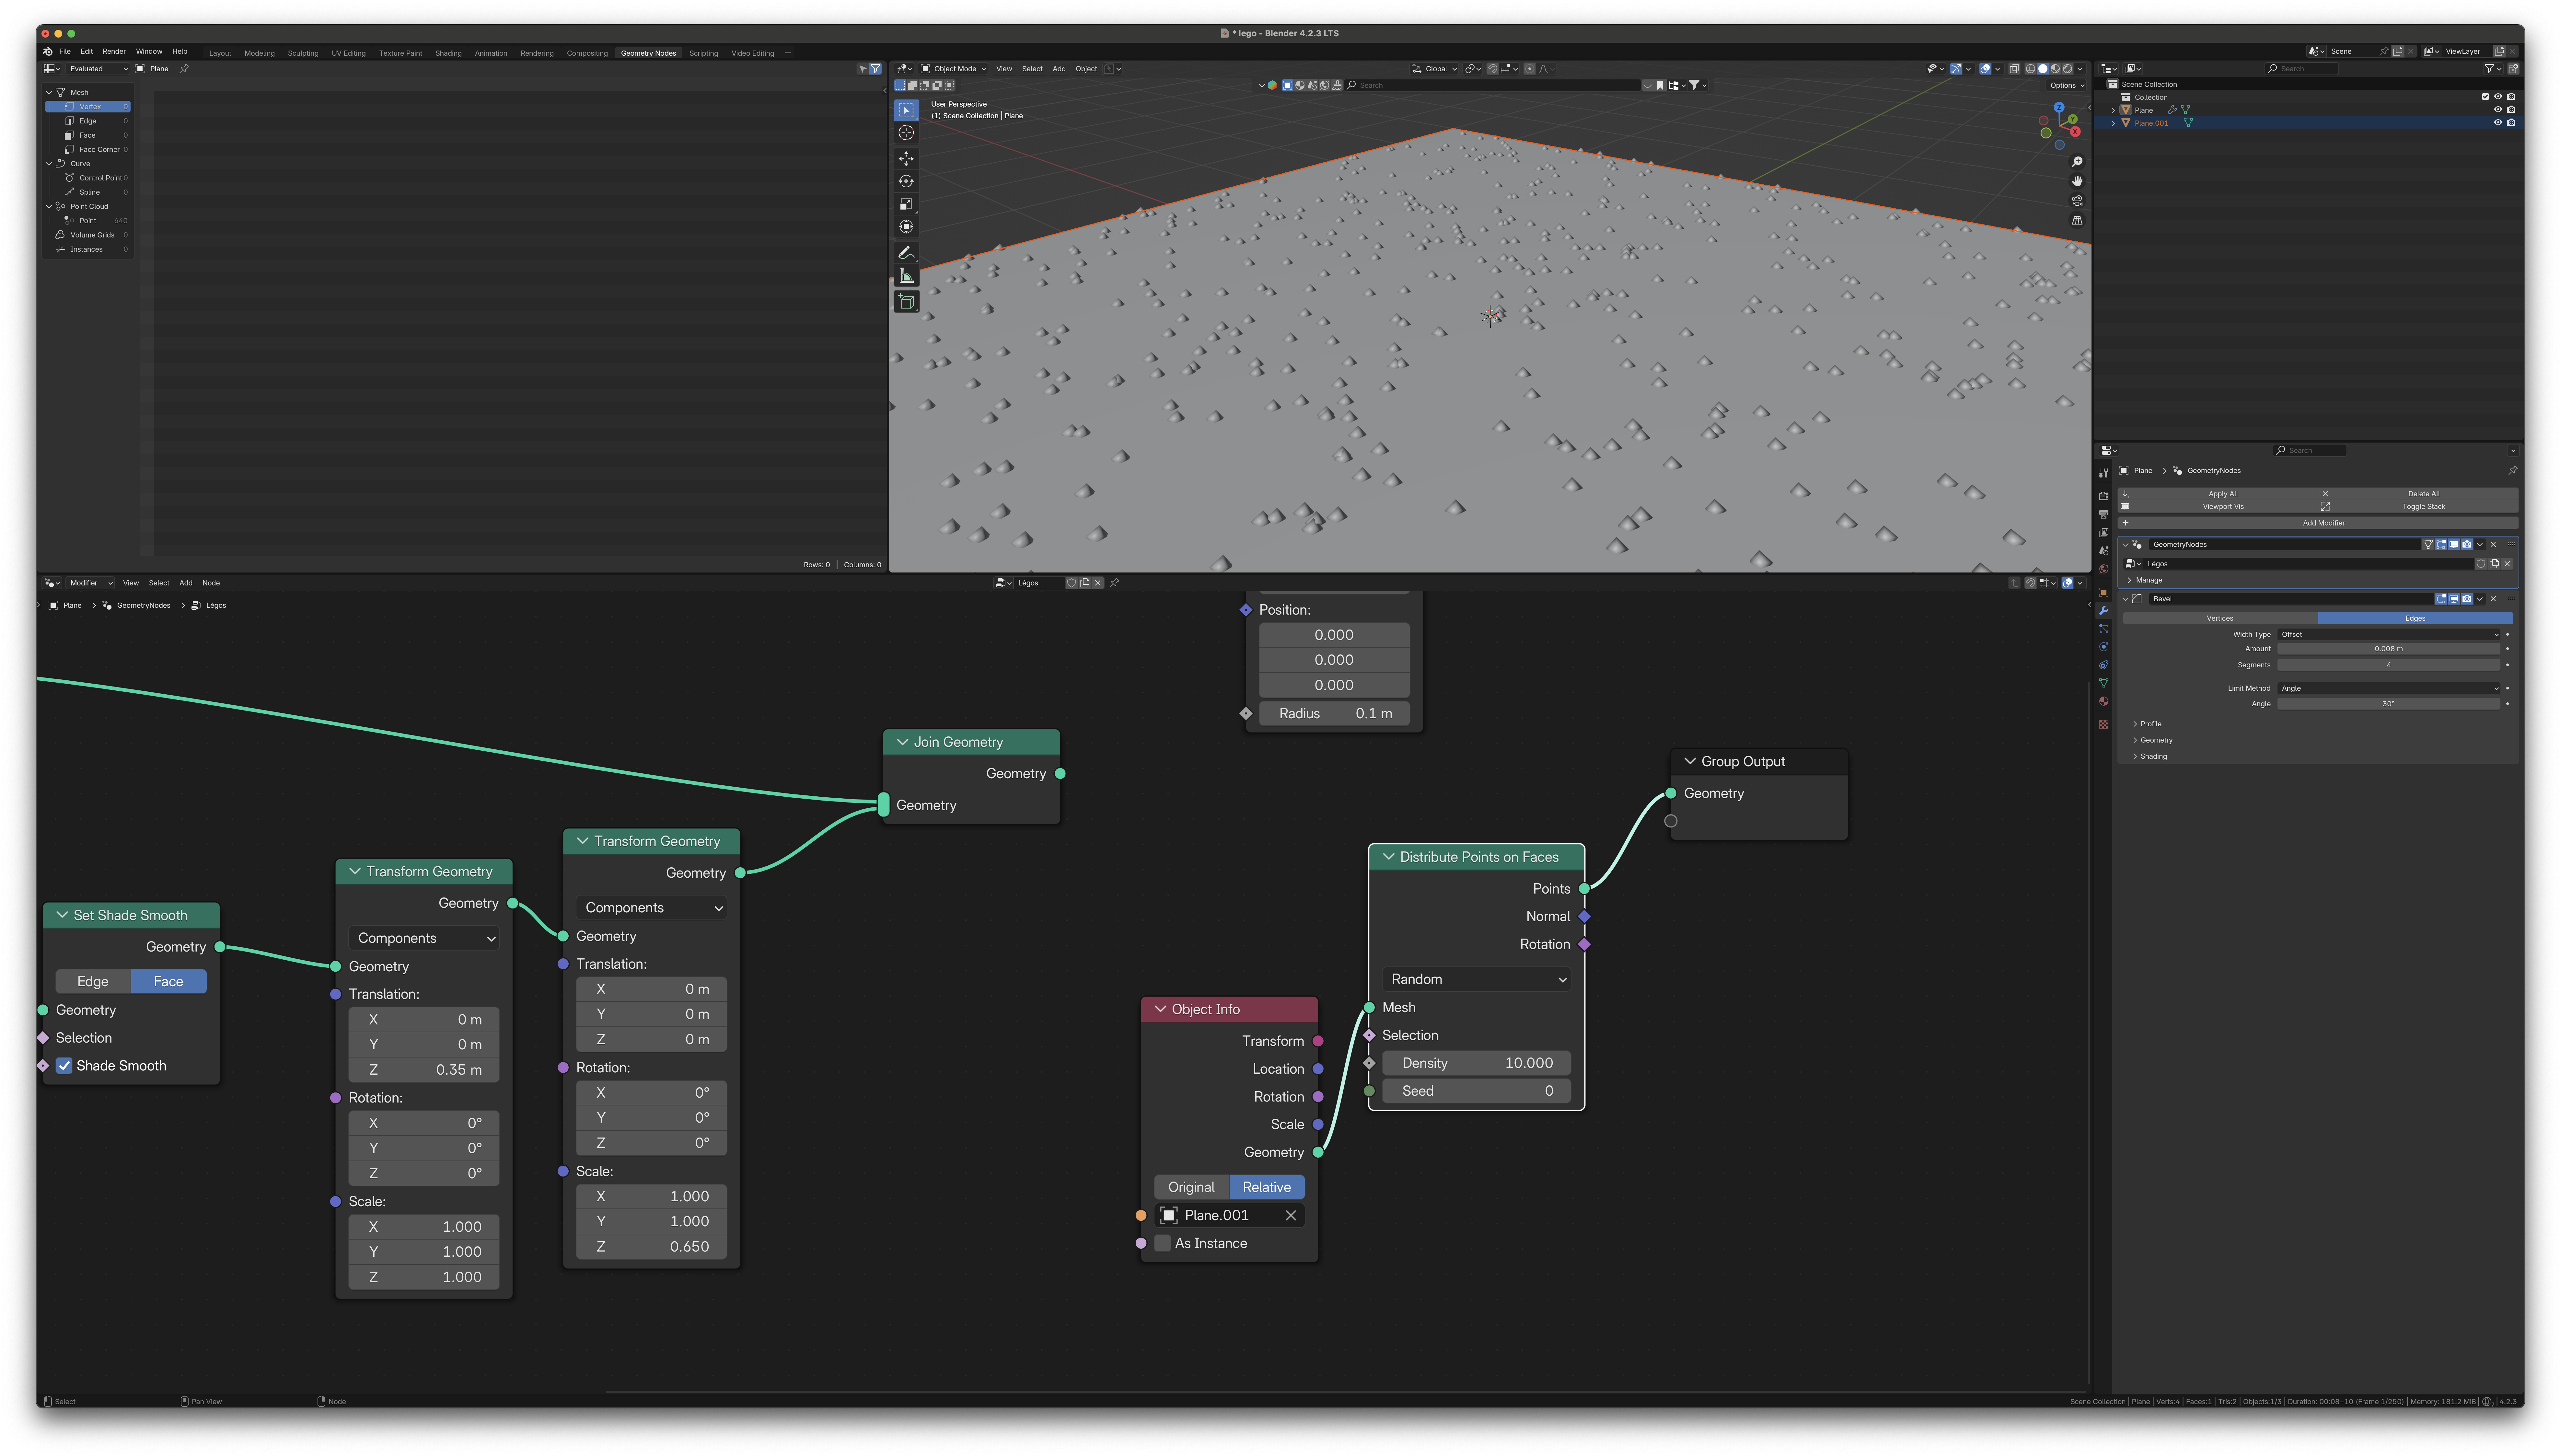
Task: Click Delete All modifiers button
Action: pyautogui.click(x=2418, y=494)
